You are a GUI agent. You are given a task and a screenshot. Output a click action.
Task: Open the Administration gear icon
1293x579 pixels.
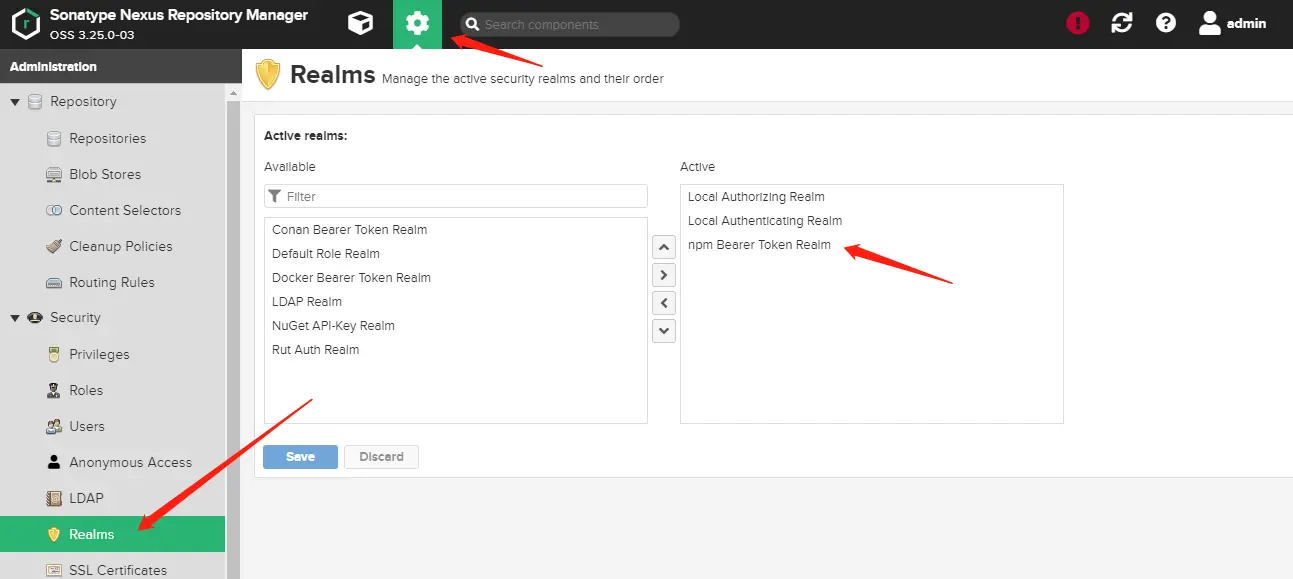click(x=417, y=24)
